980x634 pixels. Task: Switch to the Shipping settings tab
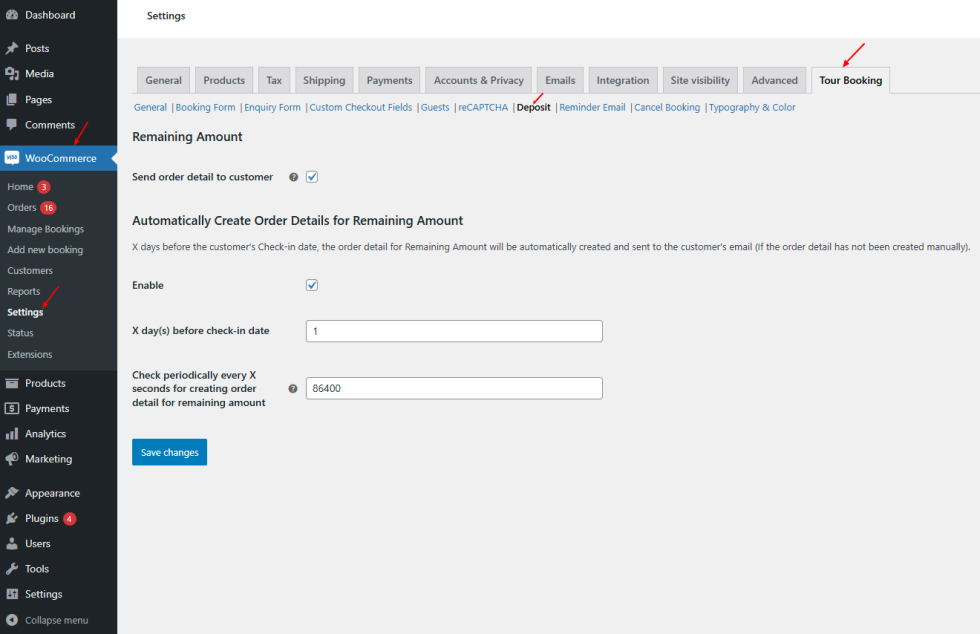coord(324,81)
